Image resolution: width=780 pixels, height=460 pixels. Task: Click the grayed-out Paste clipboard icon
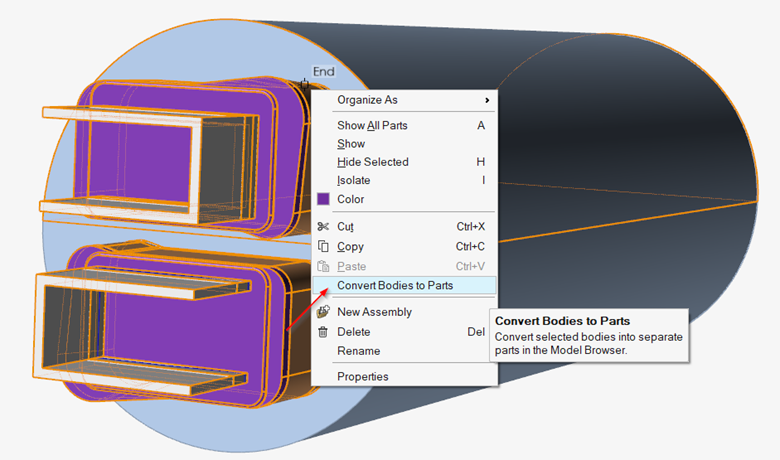point(323,266)
